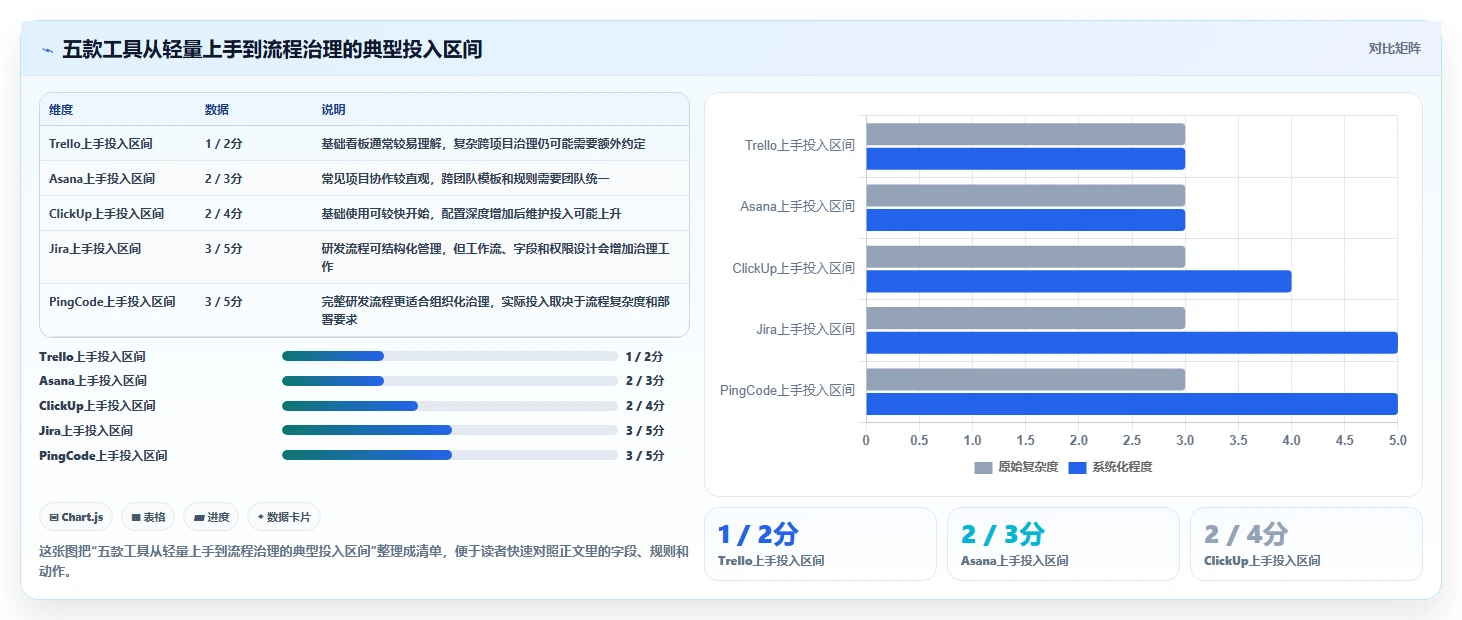Click the 数据卡片 chip star icon
This screenshot has width=1462, height=620.
(x=261, y=517)
